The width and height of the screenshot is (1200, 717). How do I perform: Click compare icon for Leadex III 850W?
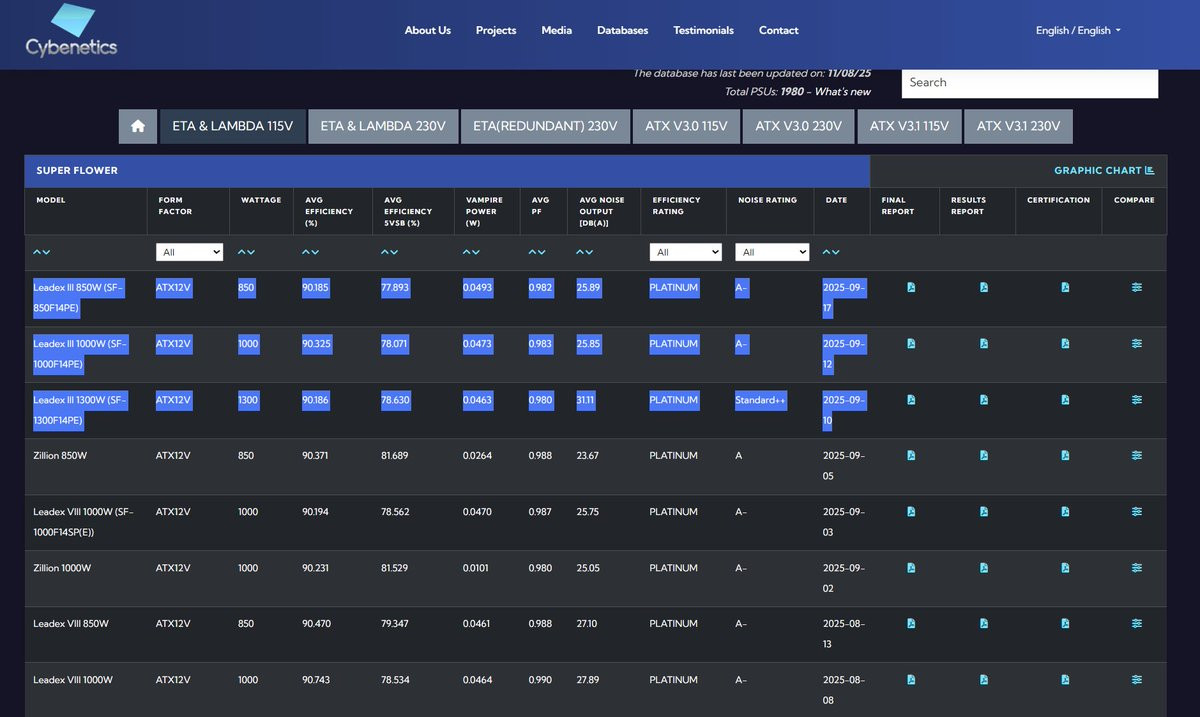pos(1137,288)
